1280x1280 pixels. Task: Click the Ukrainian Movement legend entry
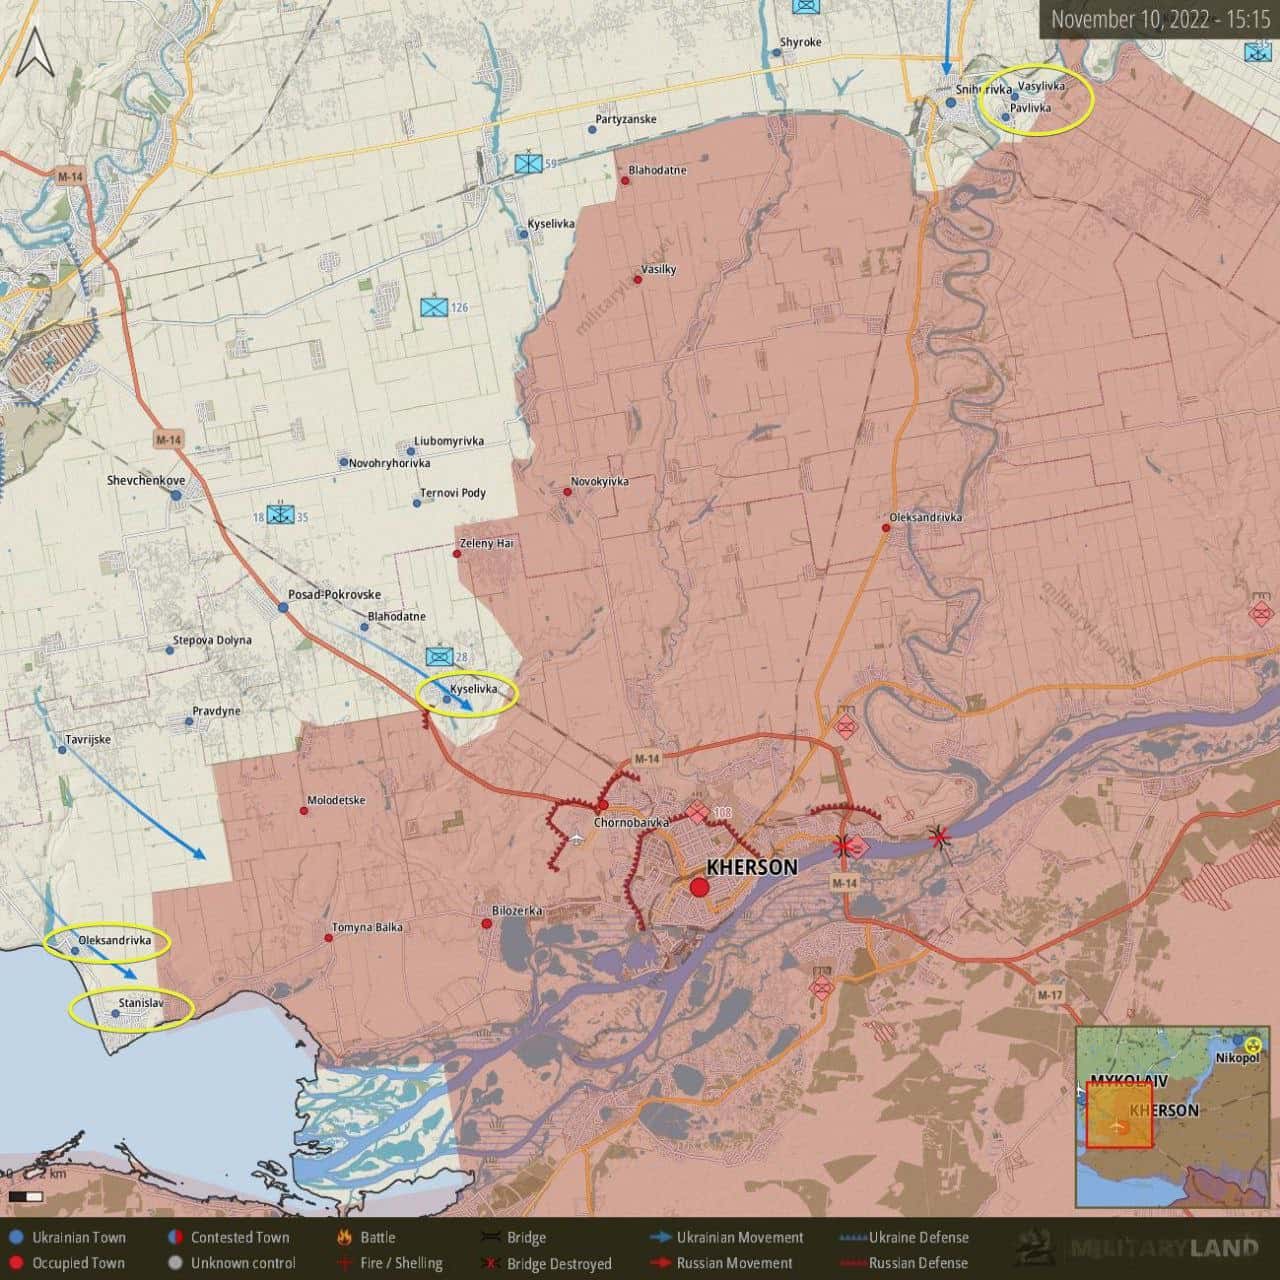coord(728,1238)
